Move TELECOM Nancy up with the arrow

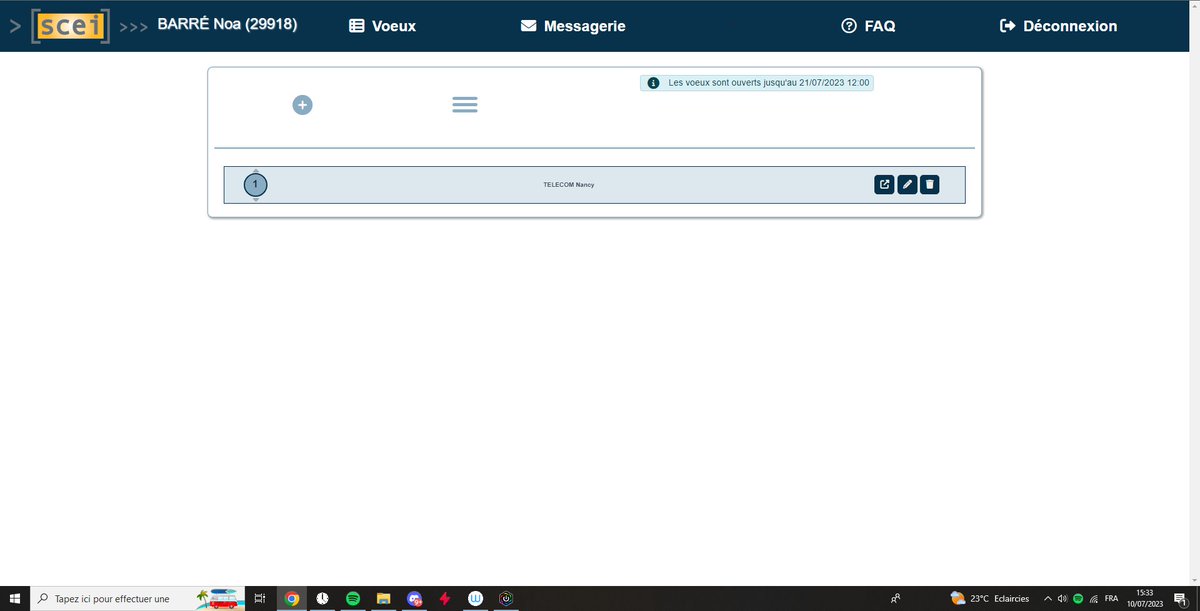pos(256,170)
